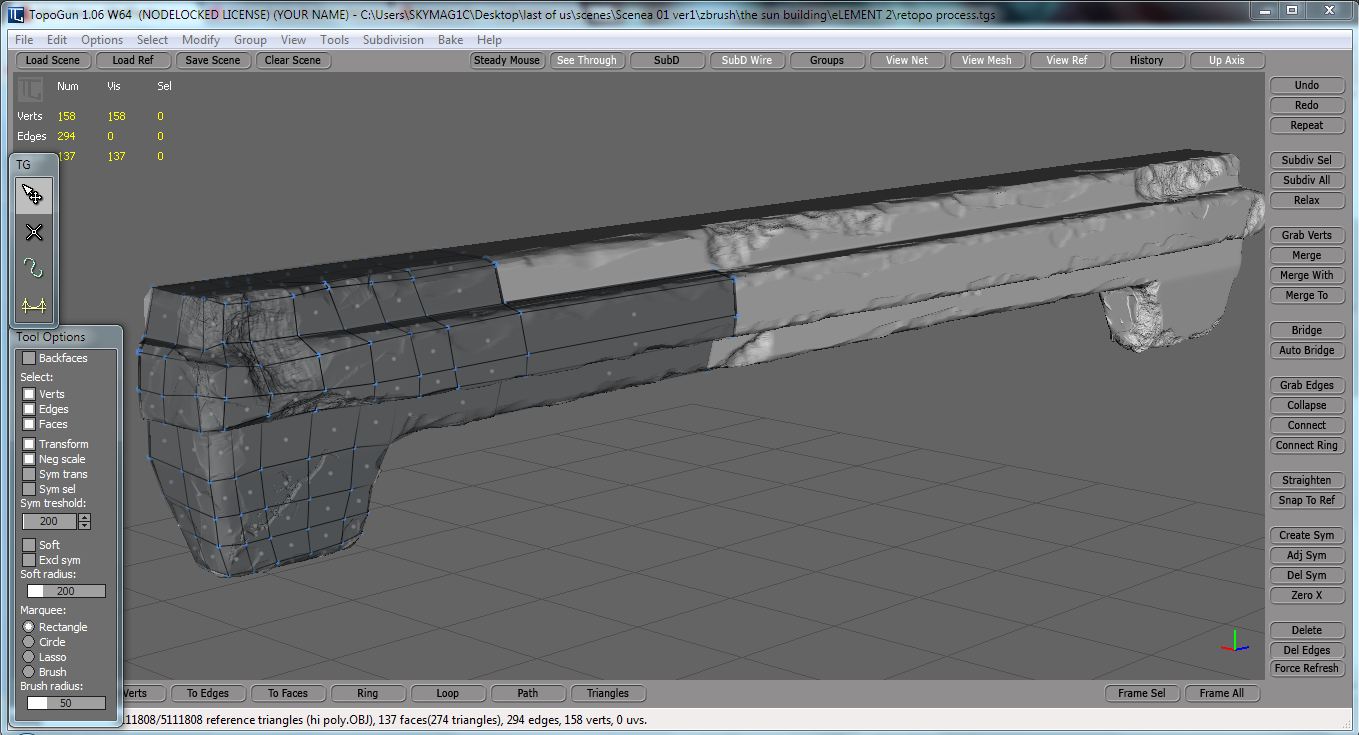Image resolution: width=1359 pixels, height=735 pixels.
Task: Open the Subdivision menu
Action: point(393,40)
